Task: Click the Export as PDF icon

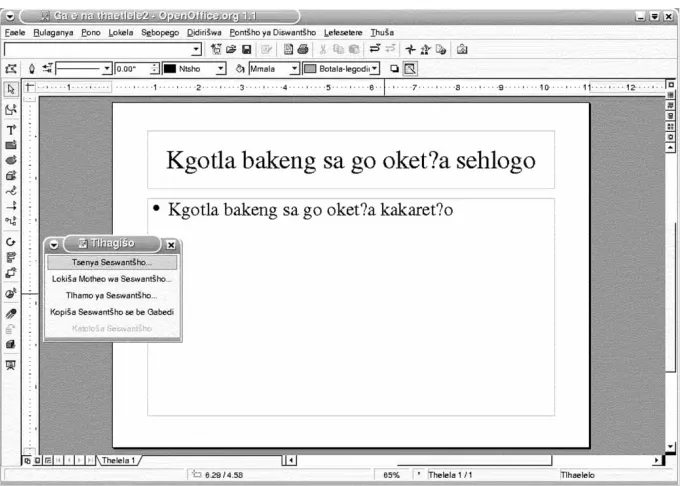Action: pyautogui.click(x=288, y=49)
